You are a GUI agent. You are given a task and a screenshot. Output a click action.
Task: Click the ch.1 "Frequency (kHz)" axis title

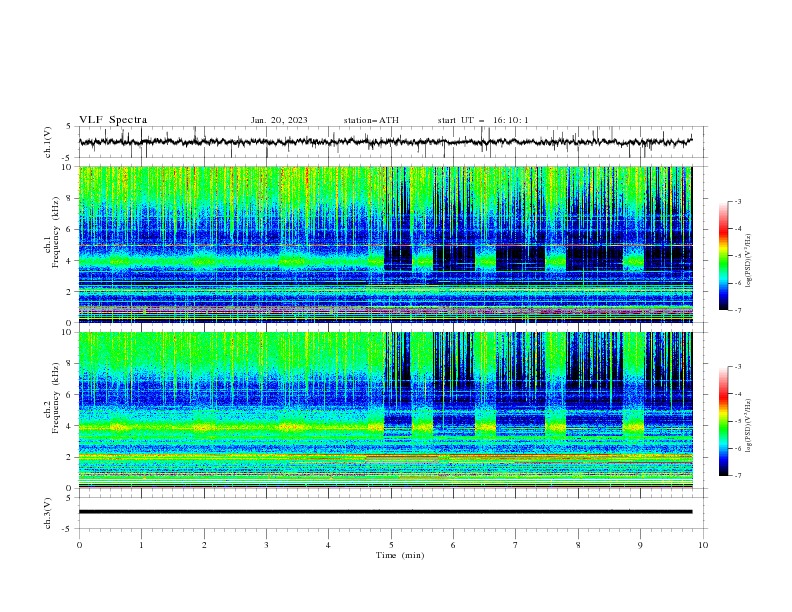tap(56, 232)
